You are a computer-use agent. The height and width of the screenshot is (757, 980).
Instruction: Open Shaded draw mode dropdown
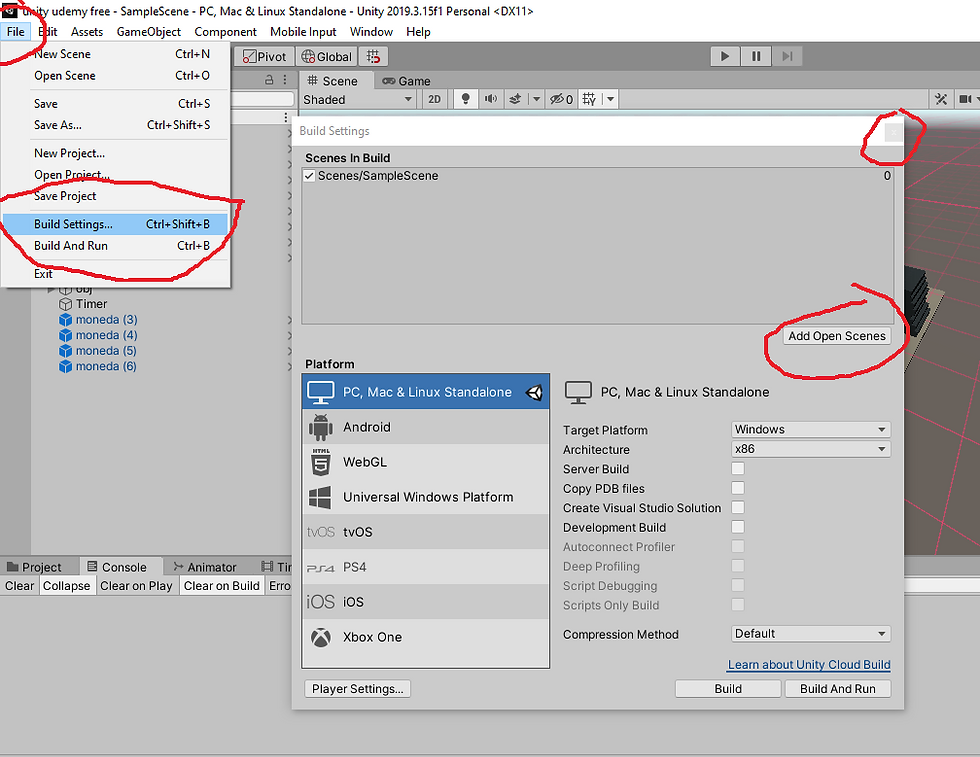pos(358,99)
